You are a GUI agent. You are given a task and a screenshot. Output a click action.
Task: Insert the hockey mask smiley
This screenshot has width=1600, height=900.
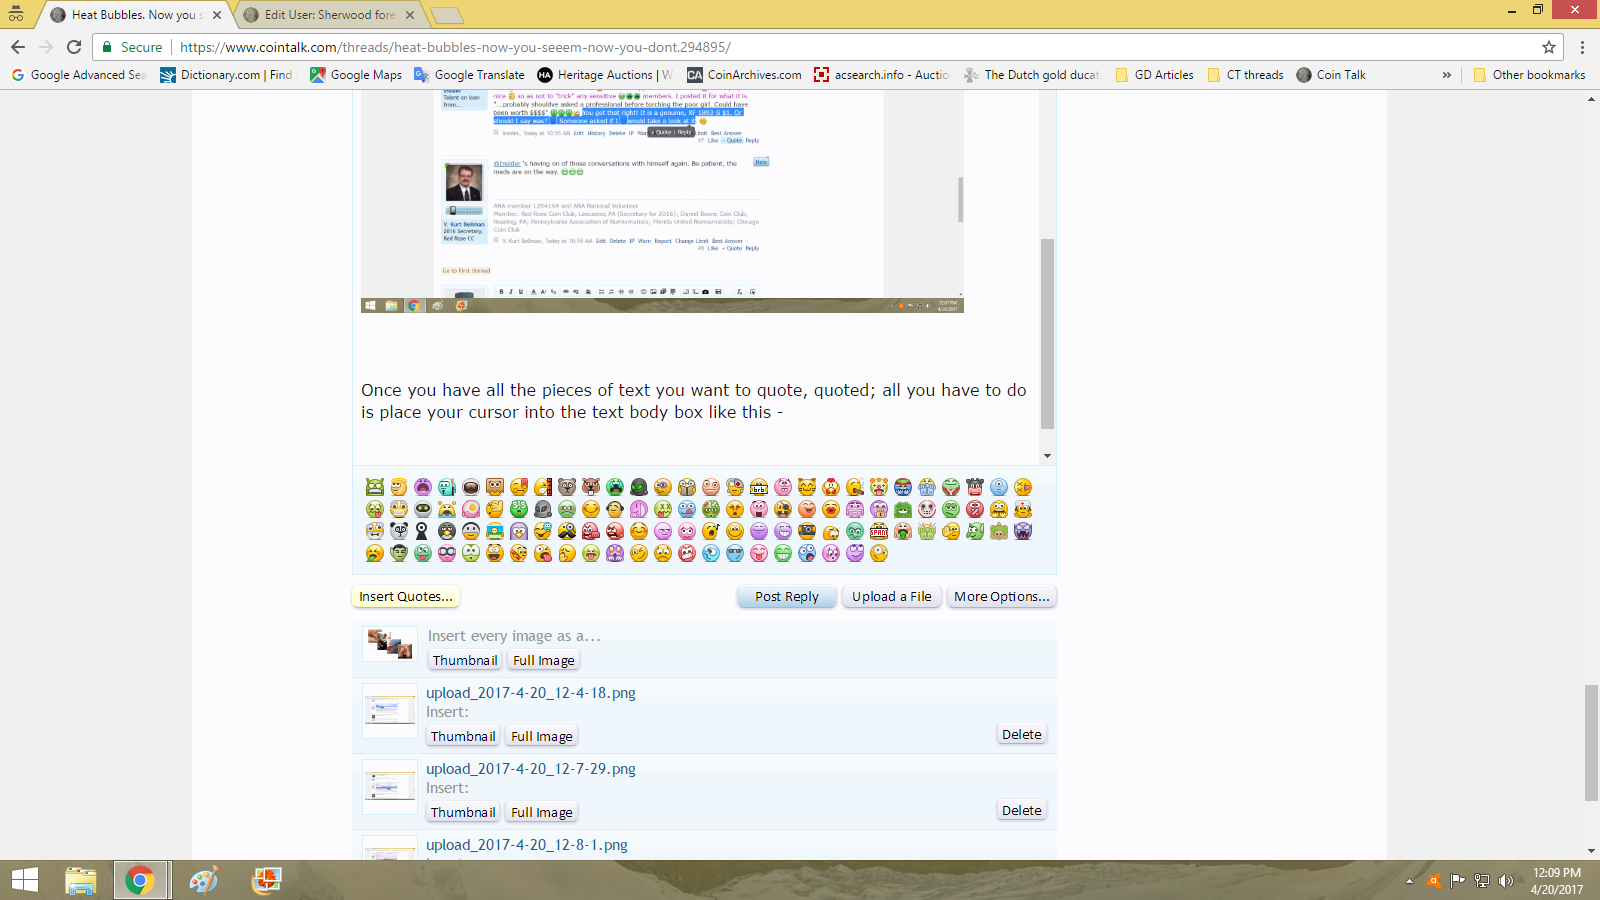[x=927, y=509]
